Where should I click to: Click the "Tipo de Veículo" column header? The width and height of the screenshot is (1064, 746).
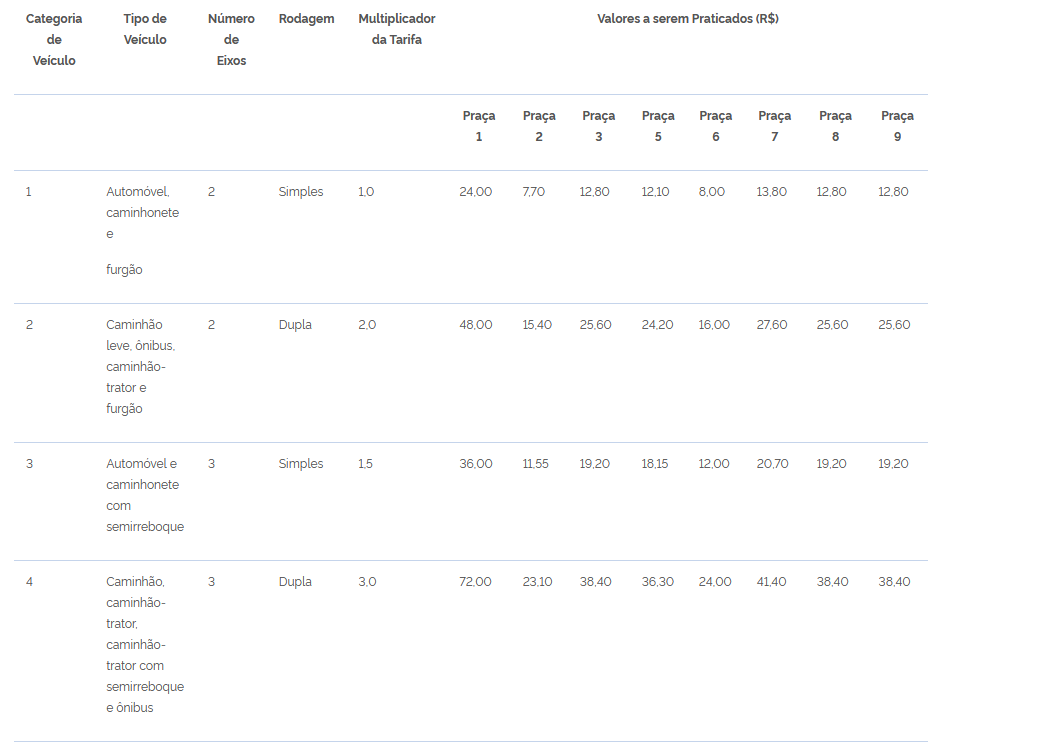pyautogui.click(x=145, y=30)
